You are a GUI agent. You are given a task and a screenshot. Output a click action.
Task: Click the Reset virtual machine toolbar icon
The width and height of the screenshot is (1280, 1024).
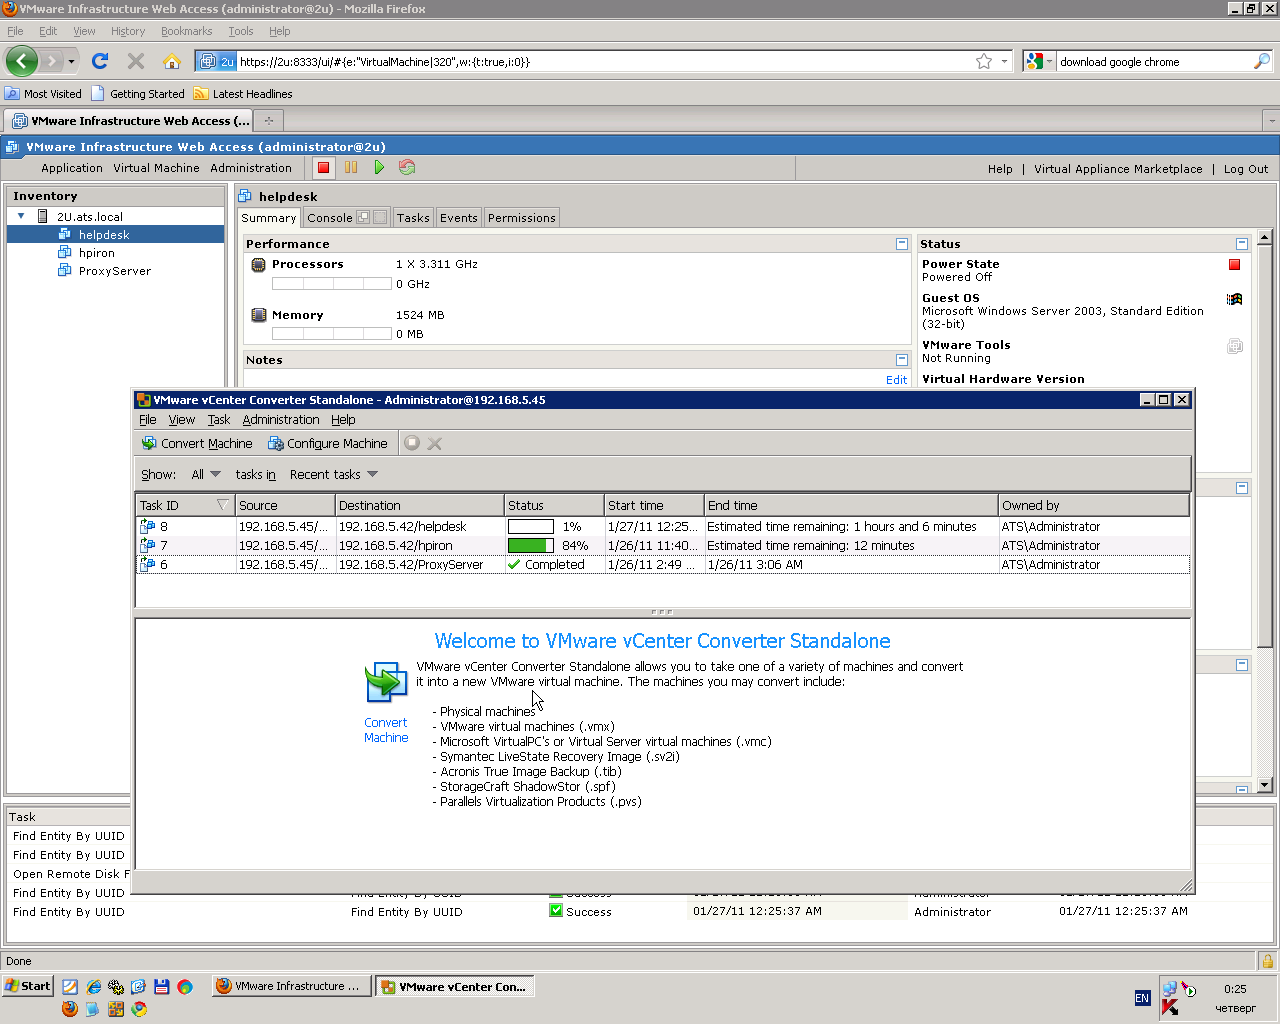[407, 168]
